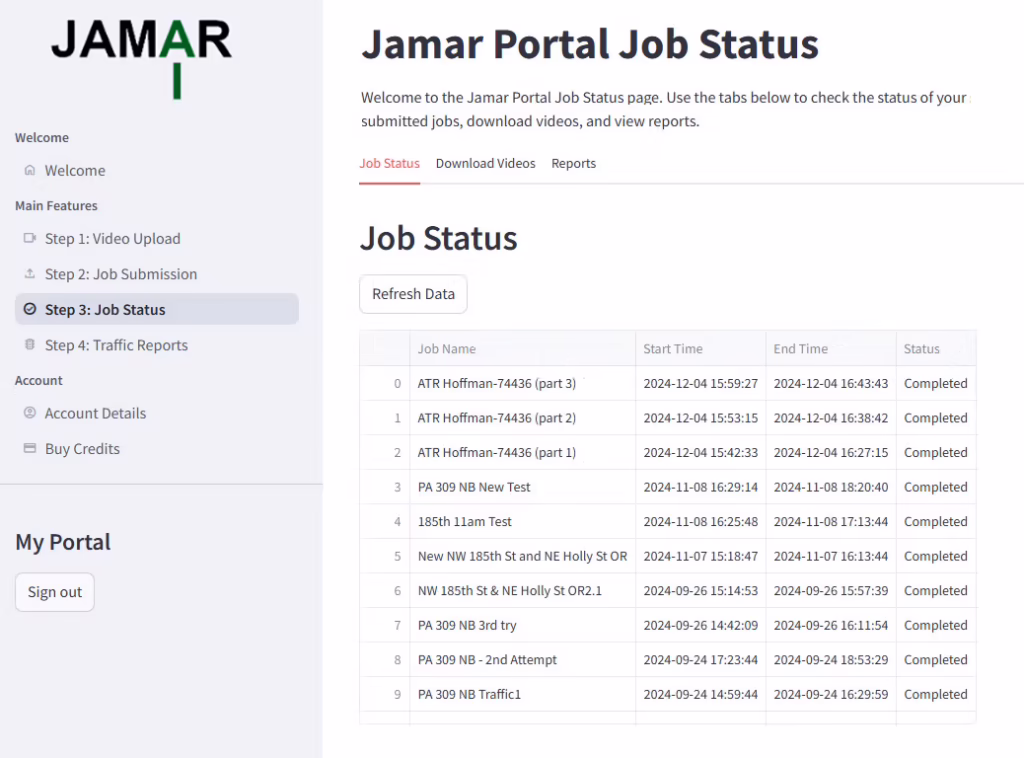Click Completed status in row 5
The height and width of the screenshot is (758, 1024).
point(936,556)
